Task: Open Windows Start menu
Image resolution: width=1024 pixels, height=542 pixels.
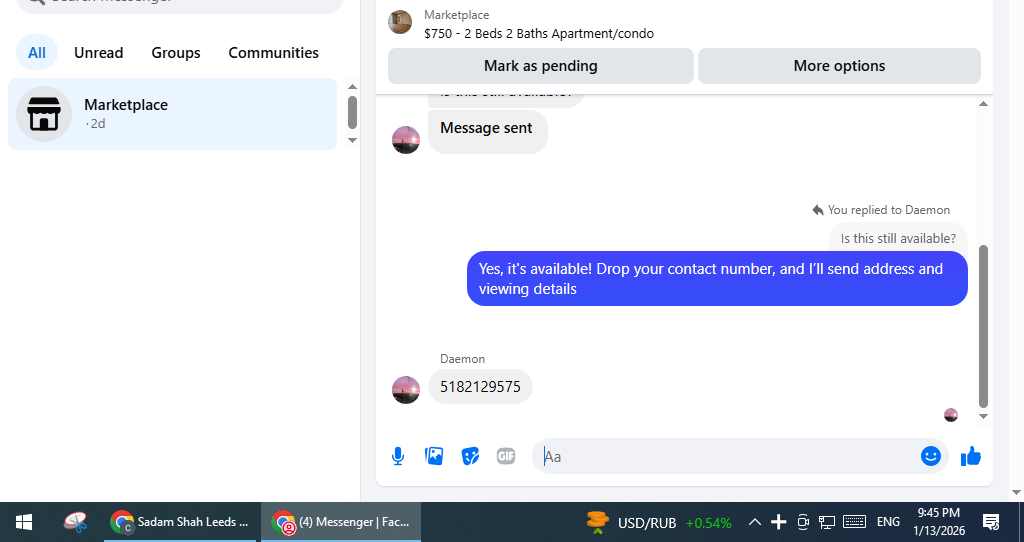Action: tap(24, 522)
